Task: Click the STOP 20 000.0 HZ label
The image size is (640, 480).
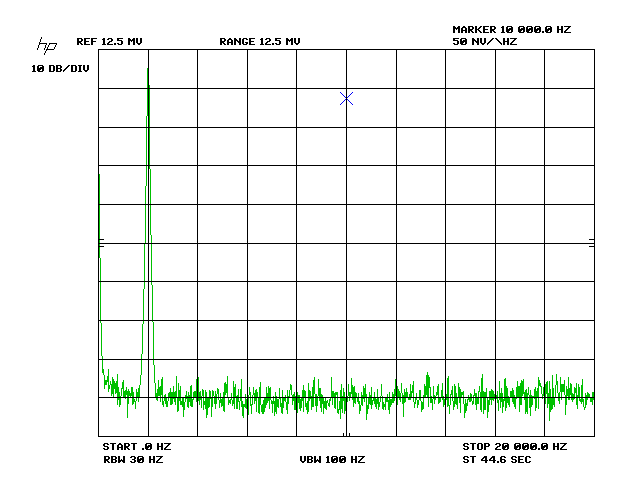Action: pyautogui.click(x=515, y=446)
